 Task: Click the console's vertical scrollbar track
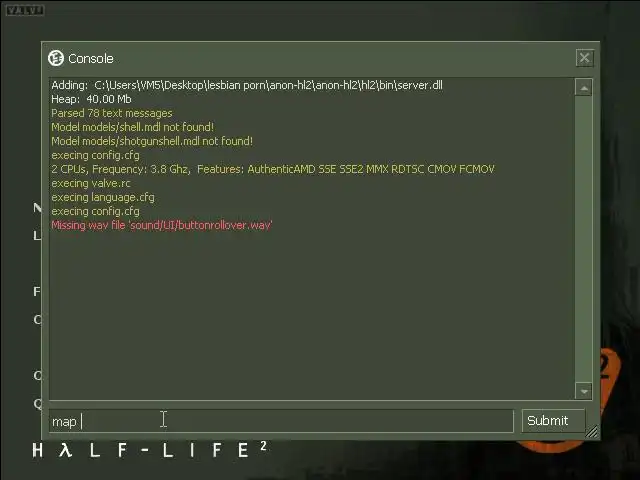[x=584, y=239]
